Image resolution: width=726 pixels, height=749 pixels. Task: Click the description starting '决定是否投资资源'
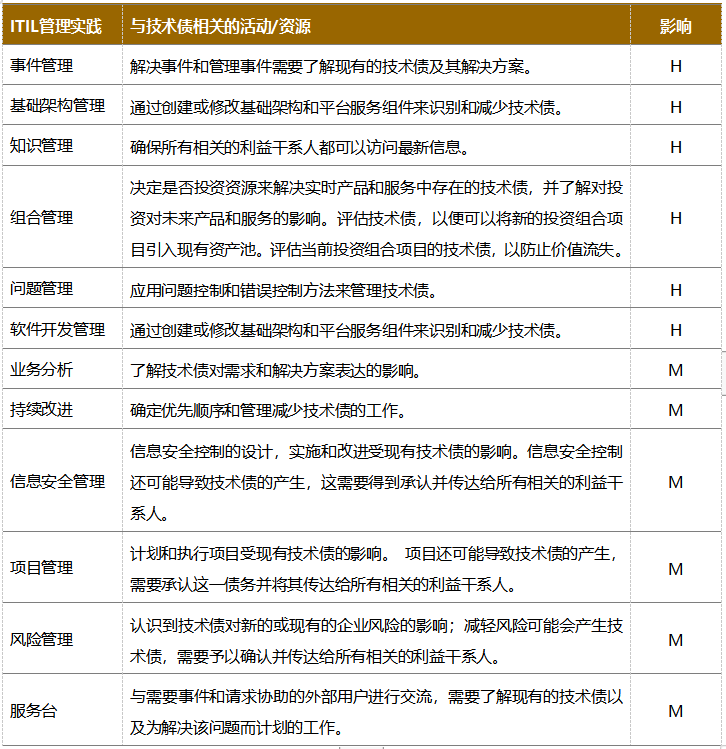click(376, 218)
